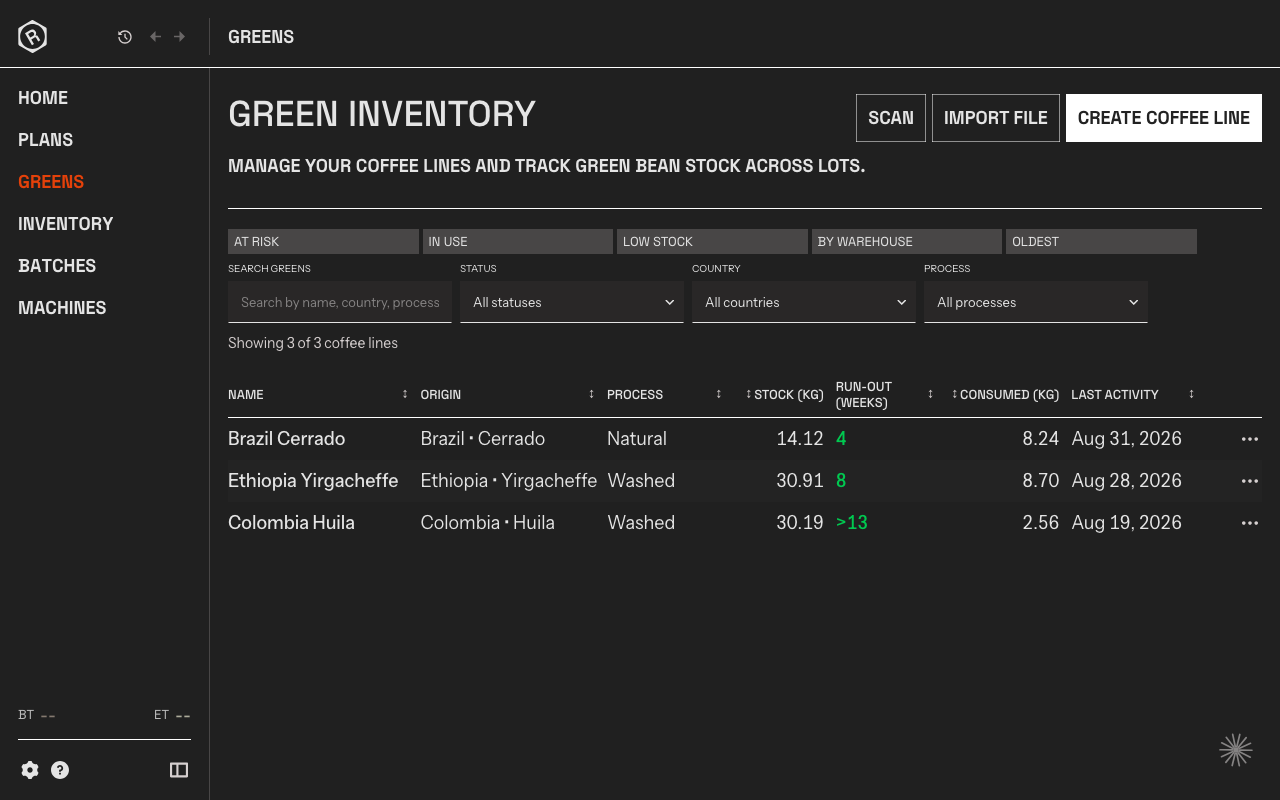Toggle the At Risk filter chip

323,241
